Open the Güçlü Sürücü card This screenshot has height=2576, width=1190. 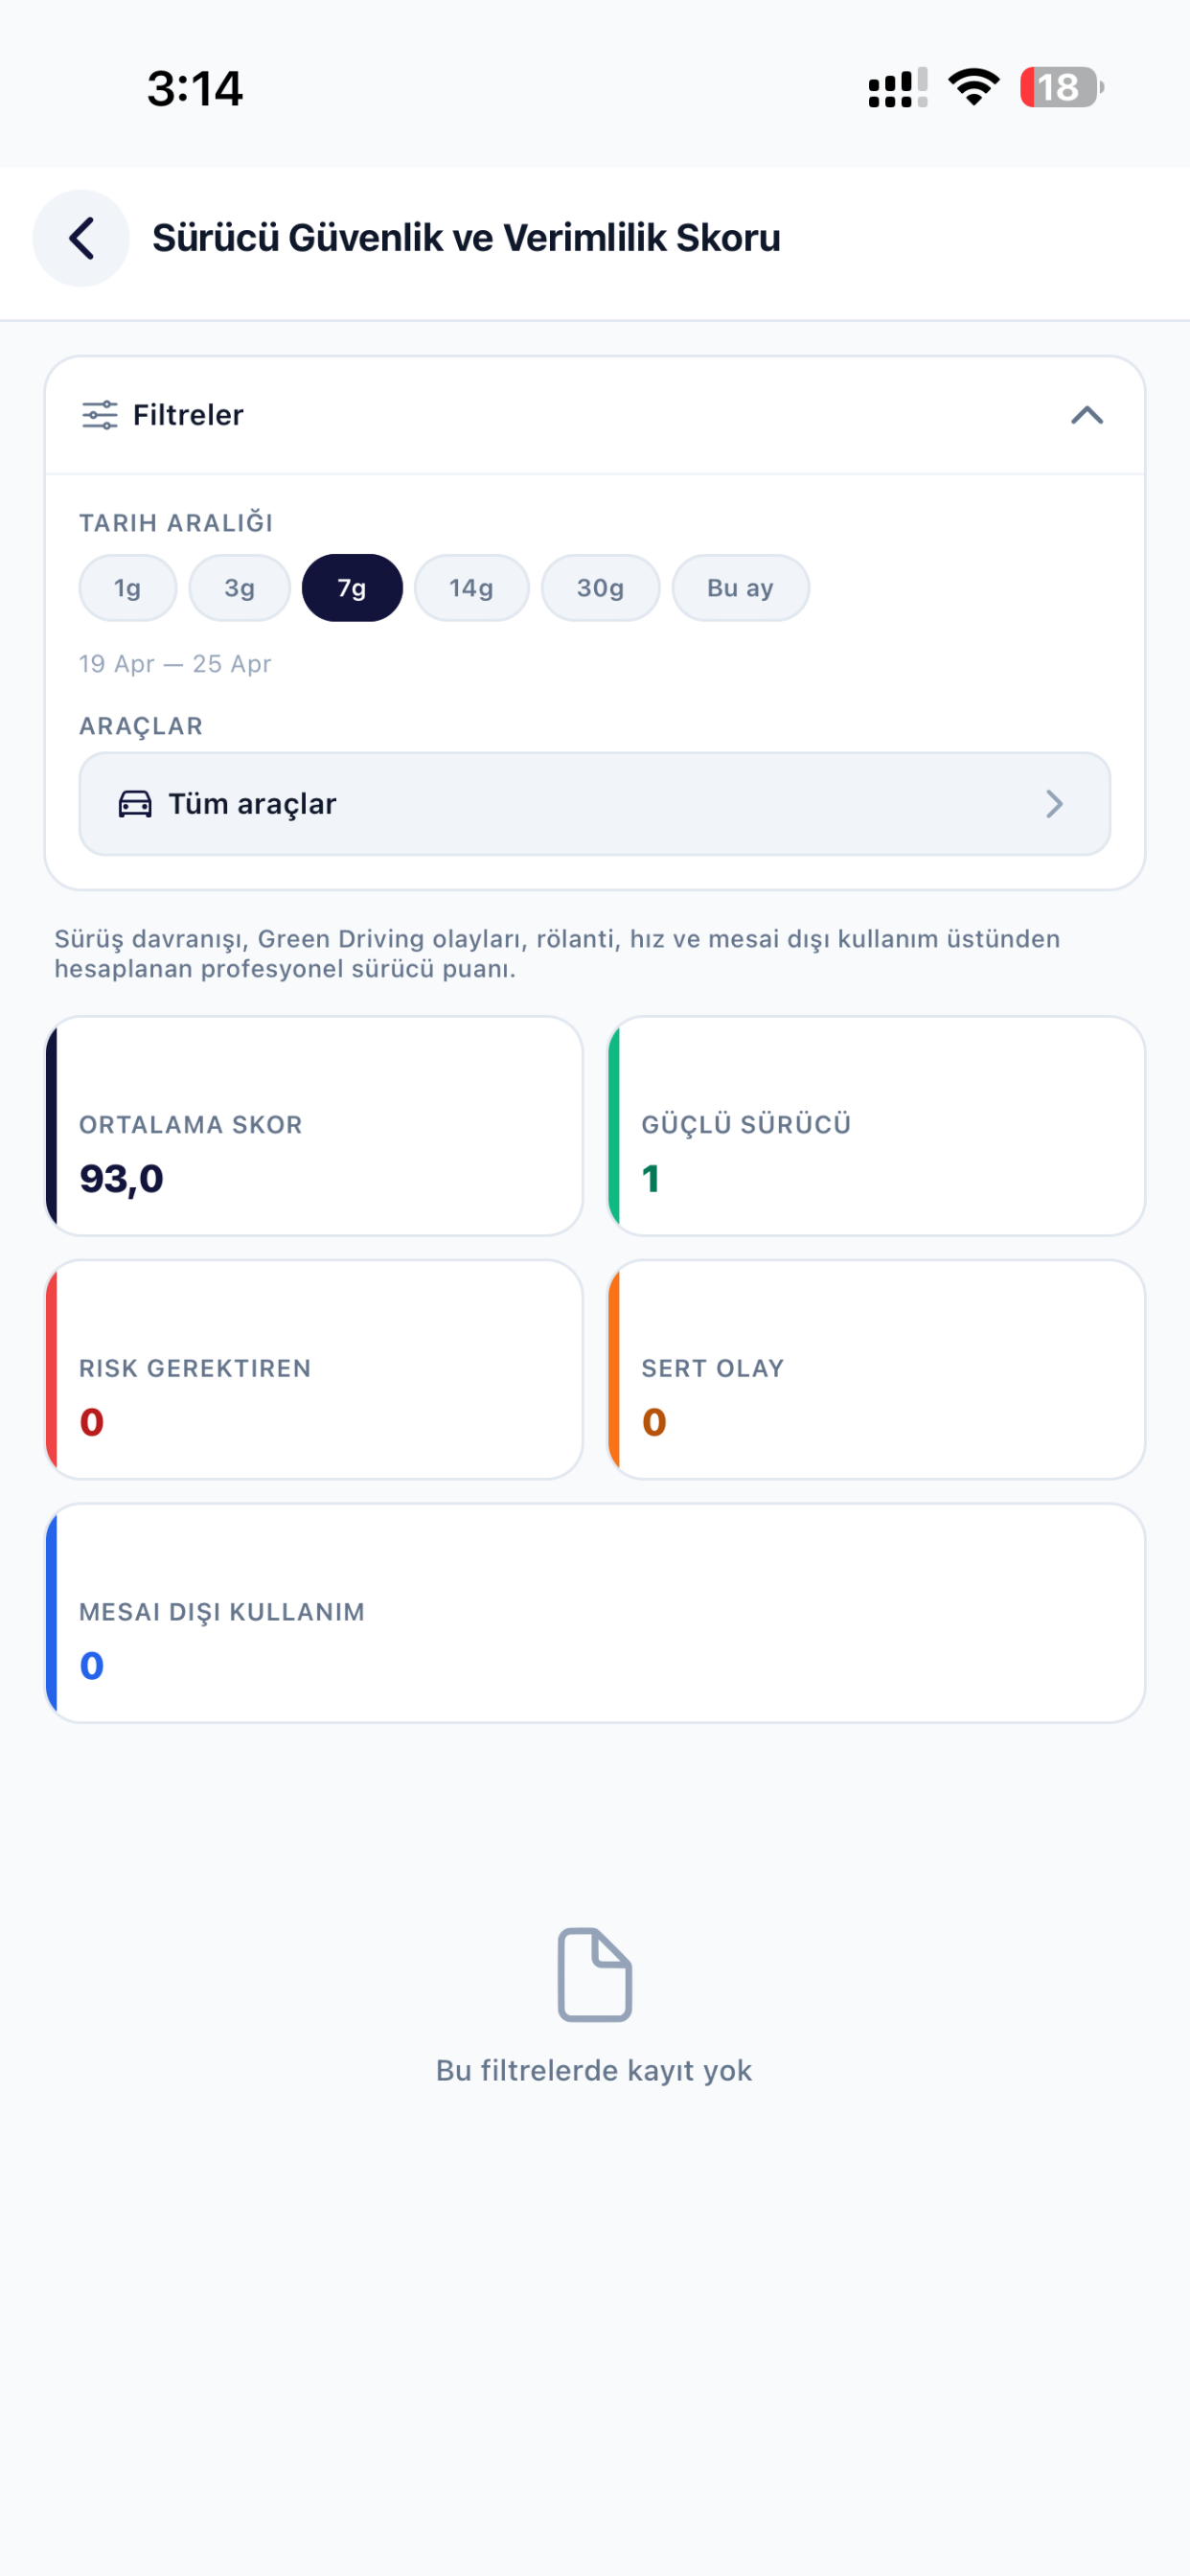tap(876, 1126)
